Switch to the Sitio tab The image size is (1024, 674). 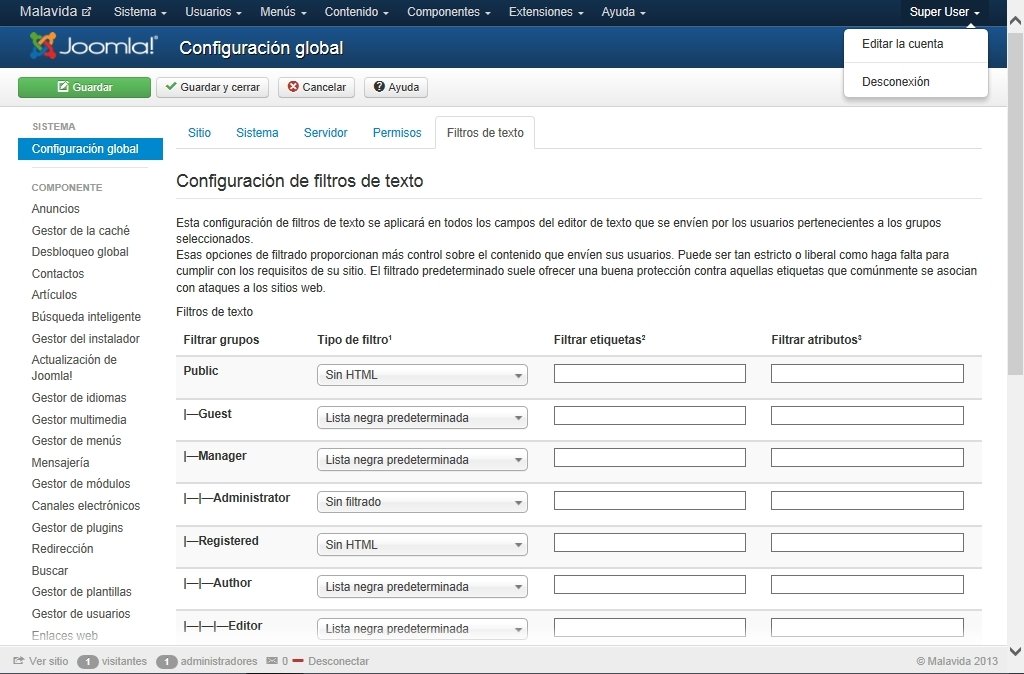click(x=199, y=133)
